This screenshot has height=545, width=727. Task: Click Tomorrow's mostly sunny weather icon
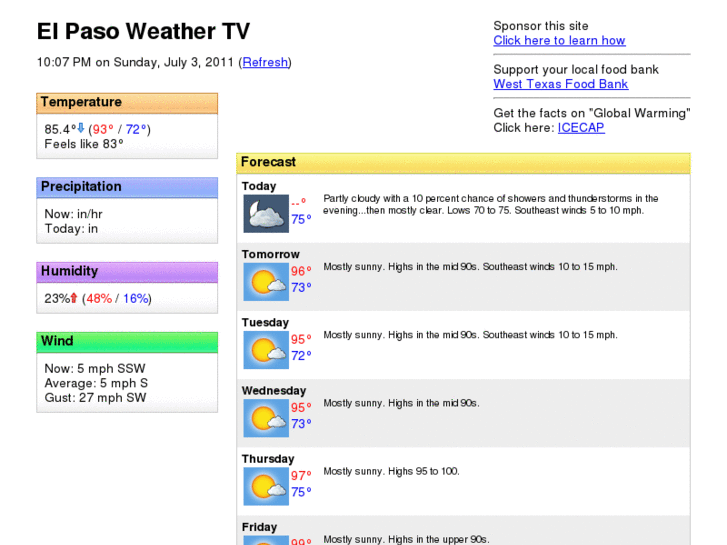[266, 282]
